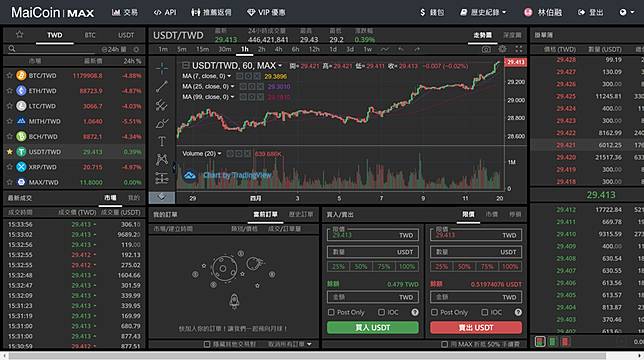Set buy amount to 50% preset
The height and width of the screenshot is (360, 644).
[361, 266]
